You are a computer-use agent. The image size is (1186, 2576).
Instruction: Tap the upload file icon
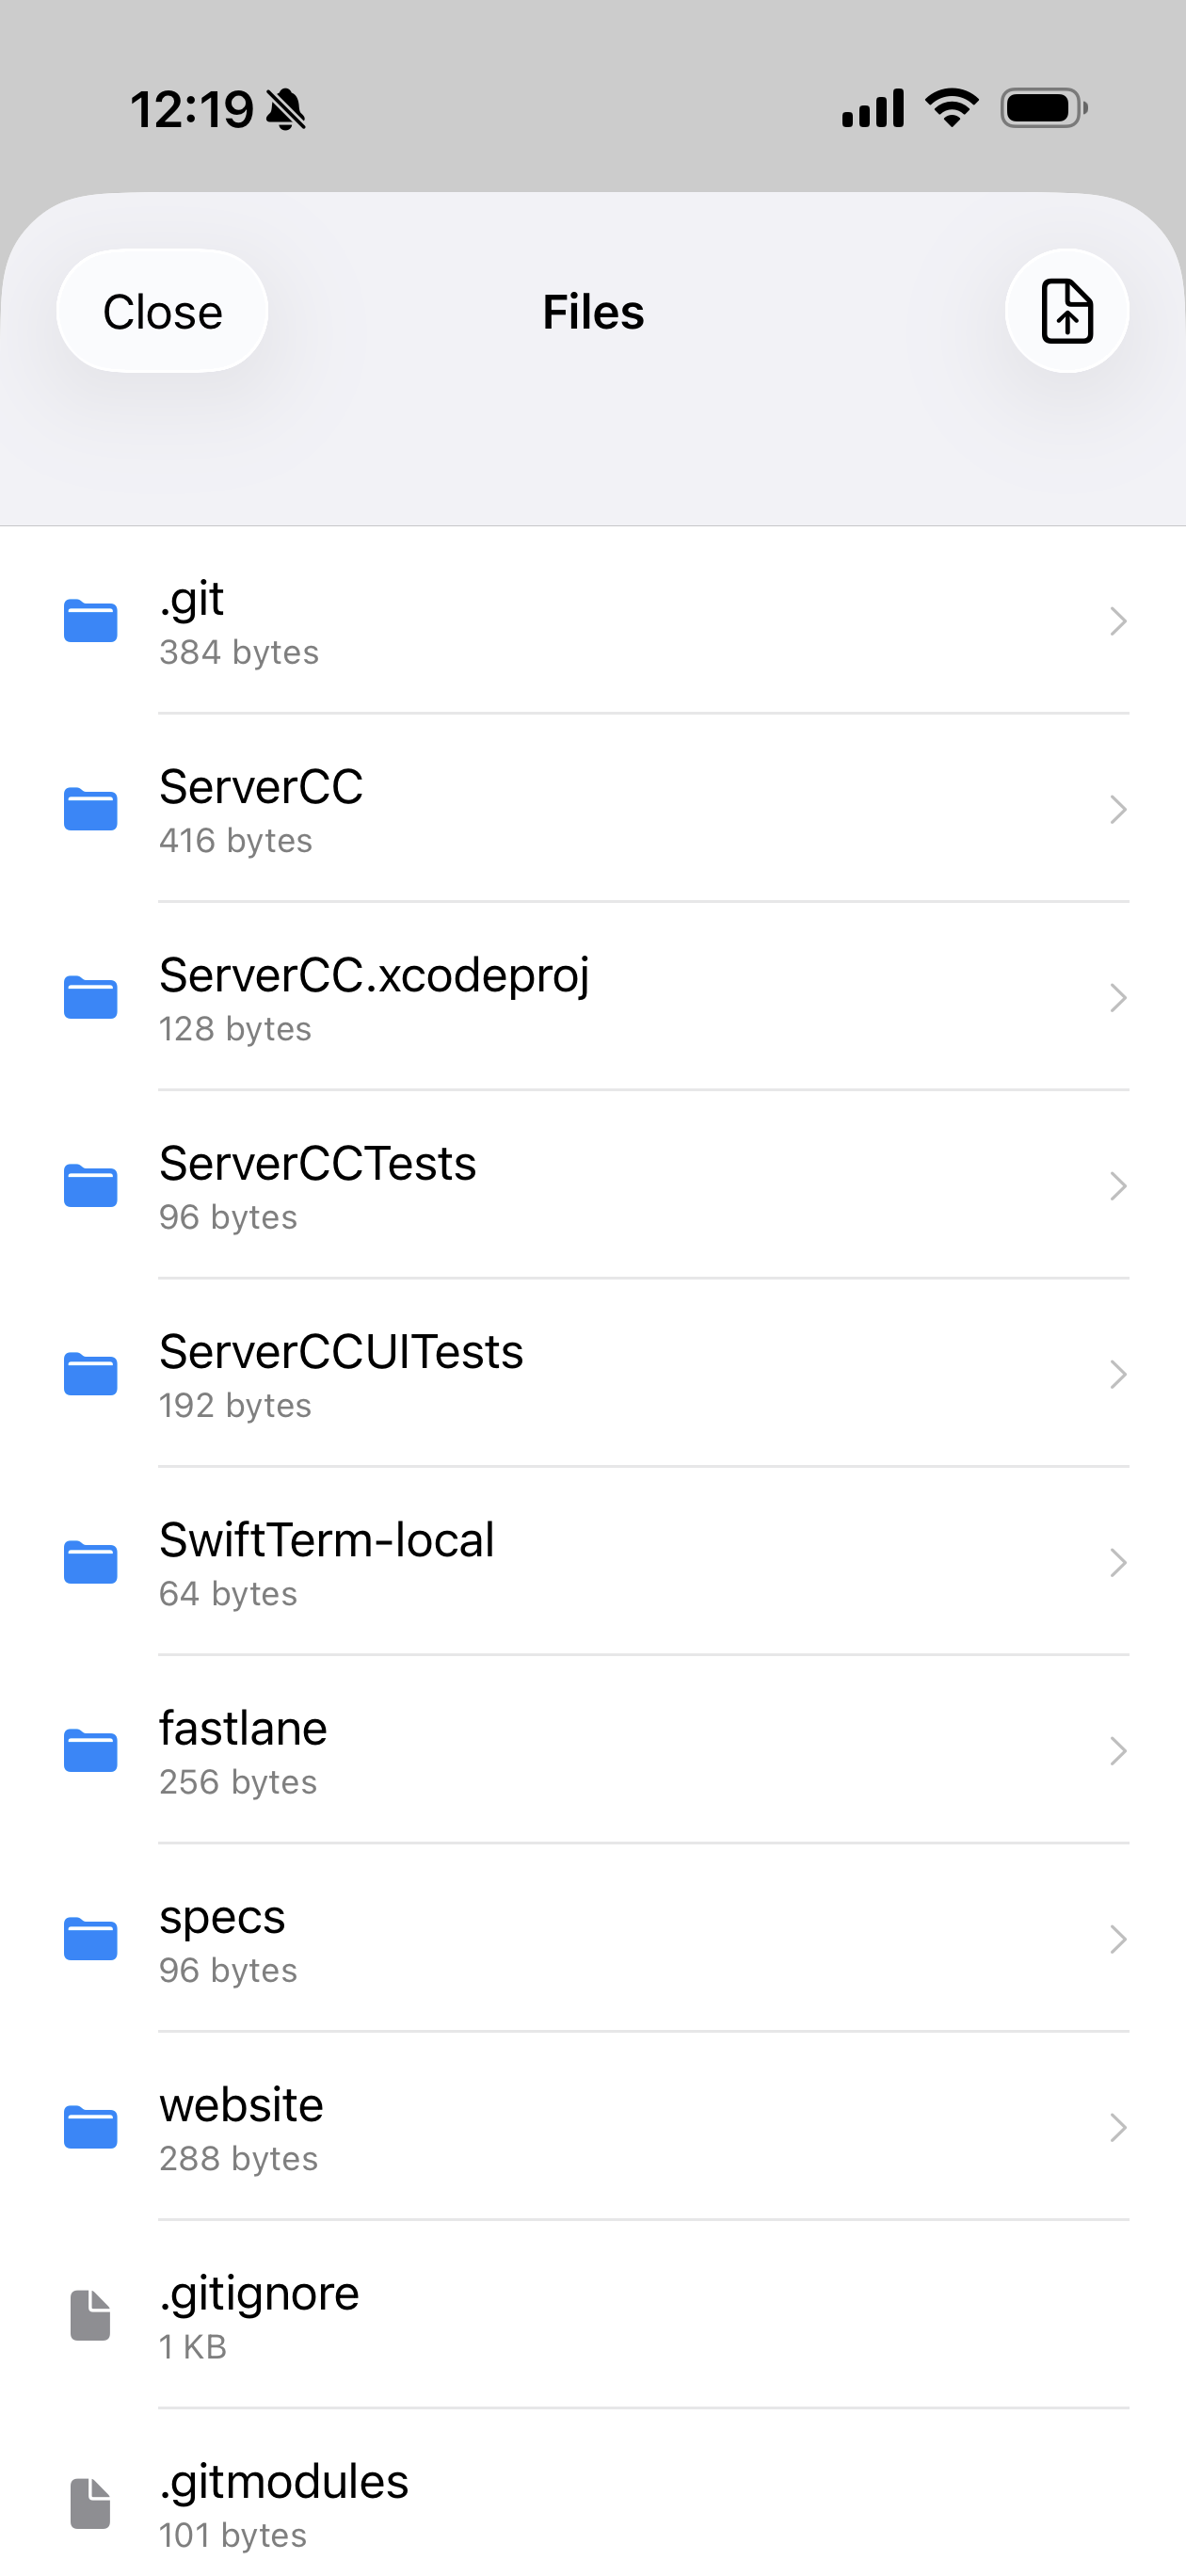tap(1066, 311)
